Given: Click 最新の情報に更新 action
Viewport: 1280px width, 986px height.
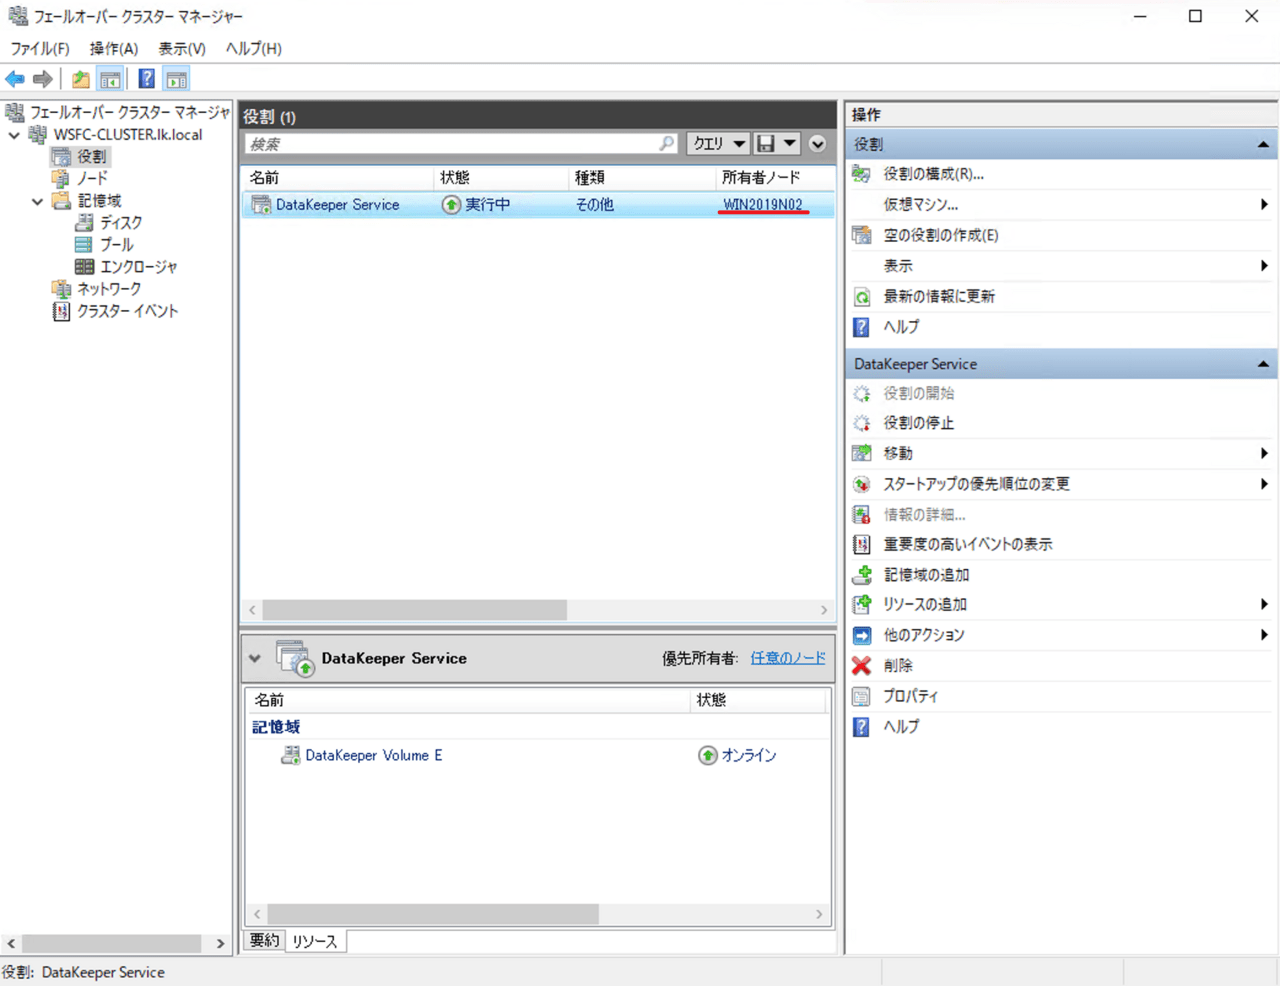Looking at the screenshot, I should coord(939,296).
